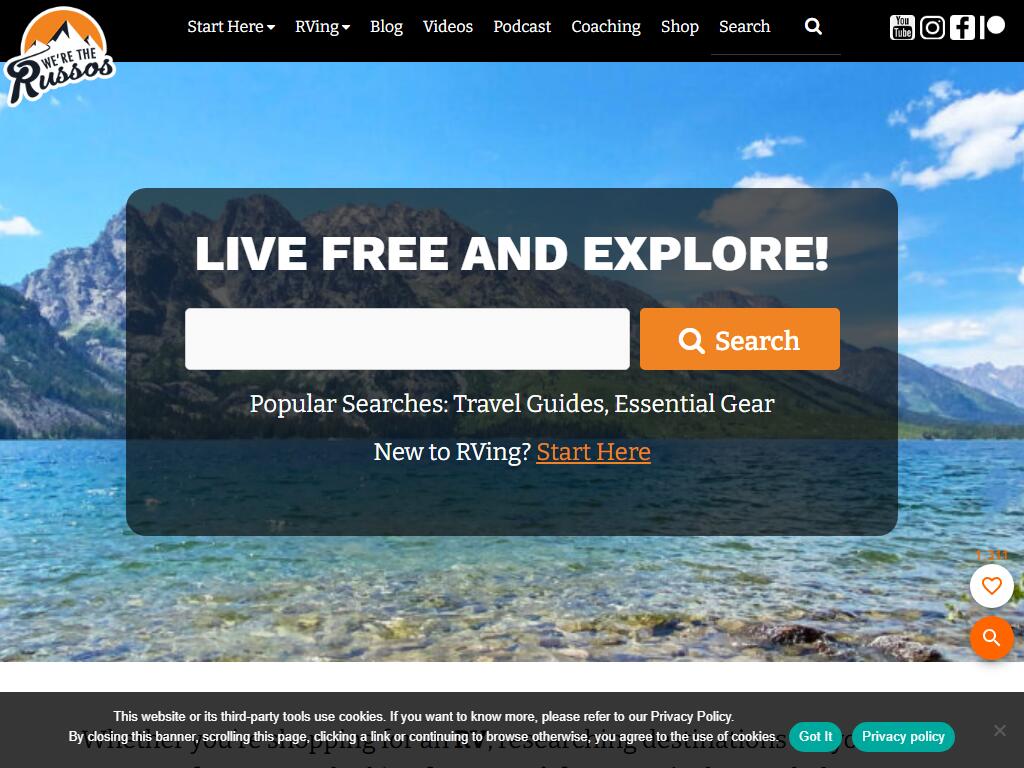Expand the RVing dropdown menu
Image resolution: width=1024 pixels, height=768 pixels.
(322, 27)
